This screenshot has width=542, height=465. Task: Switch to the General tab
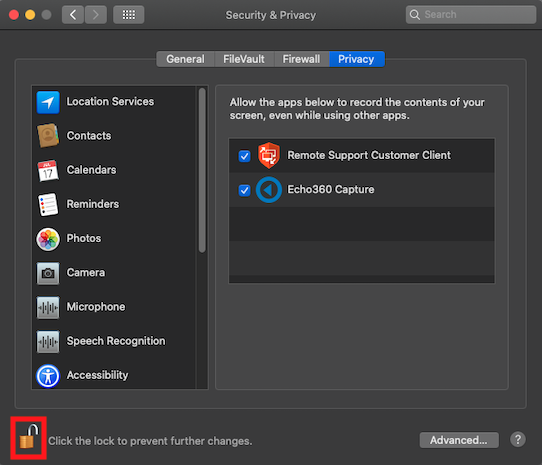185,59
